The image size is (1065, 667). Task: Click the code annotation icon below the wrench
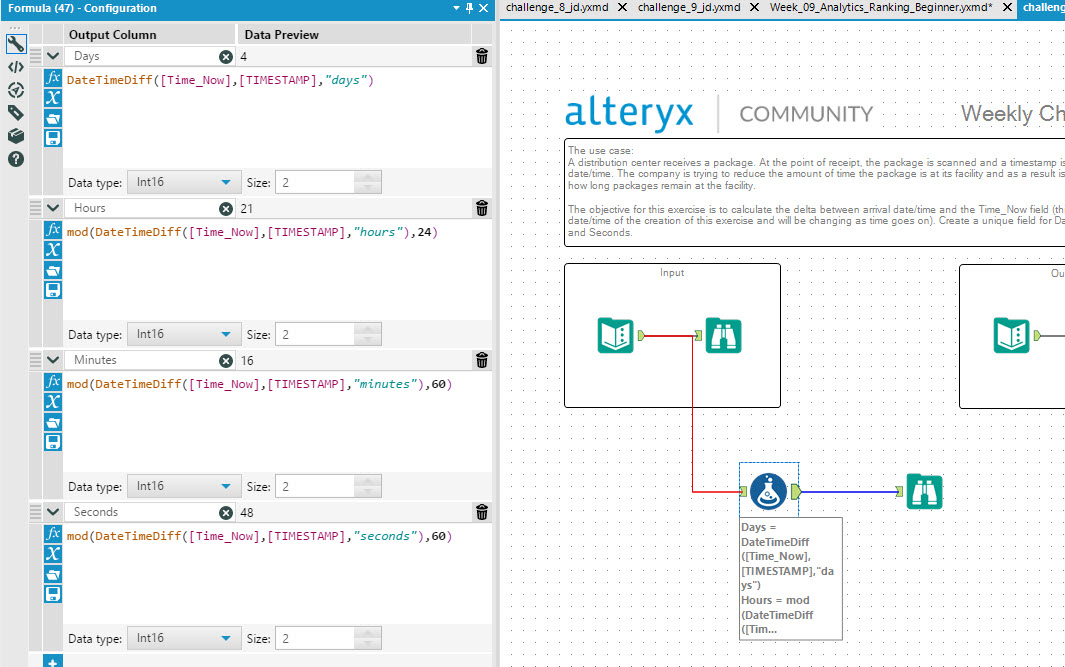(15, 67)
